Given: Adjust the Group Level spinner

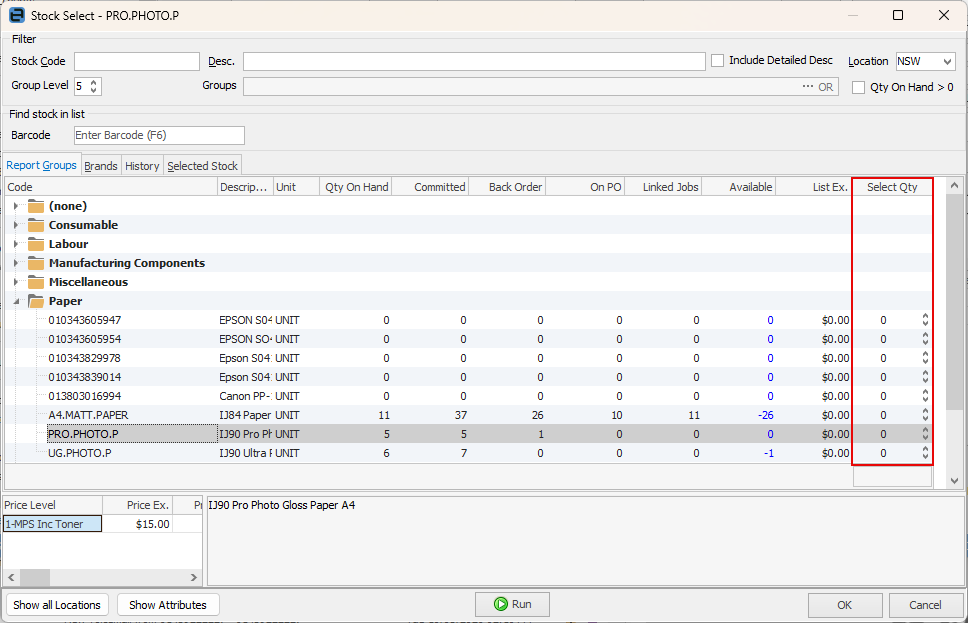Looking at the screenshot, I should pos(93,86).
